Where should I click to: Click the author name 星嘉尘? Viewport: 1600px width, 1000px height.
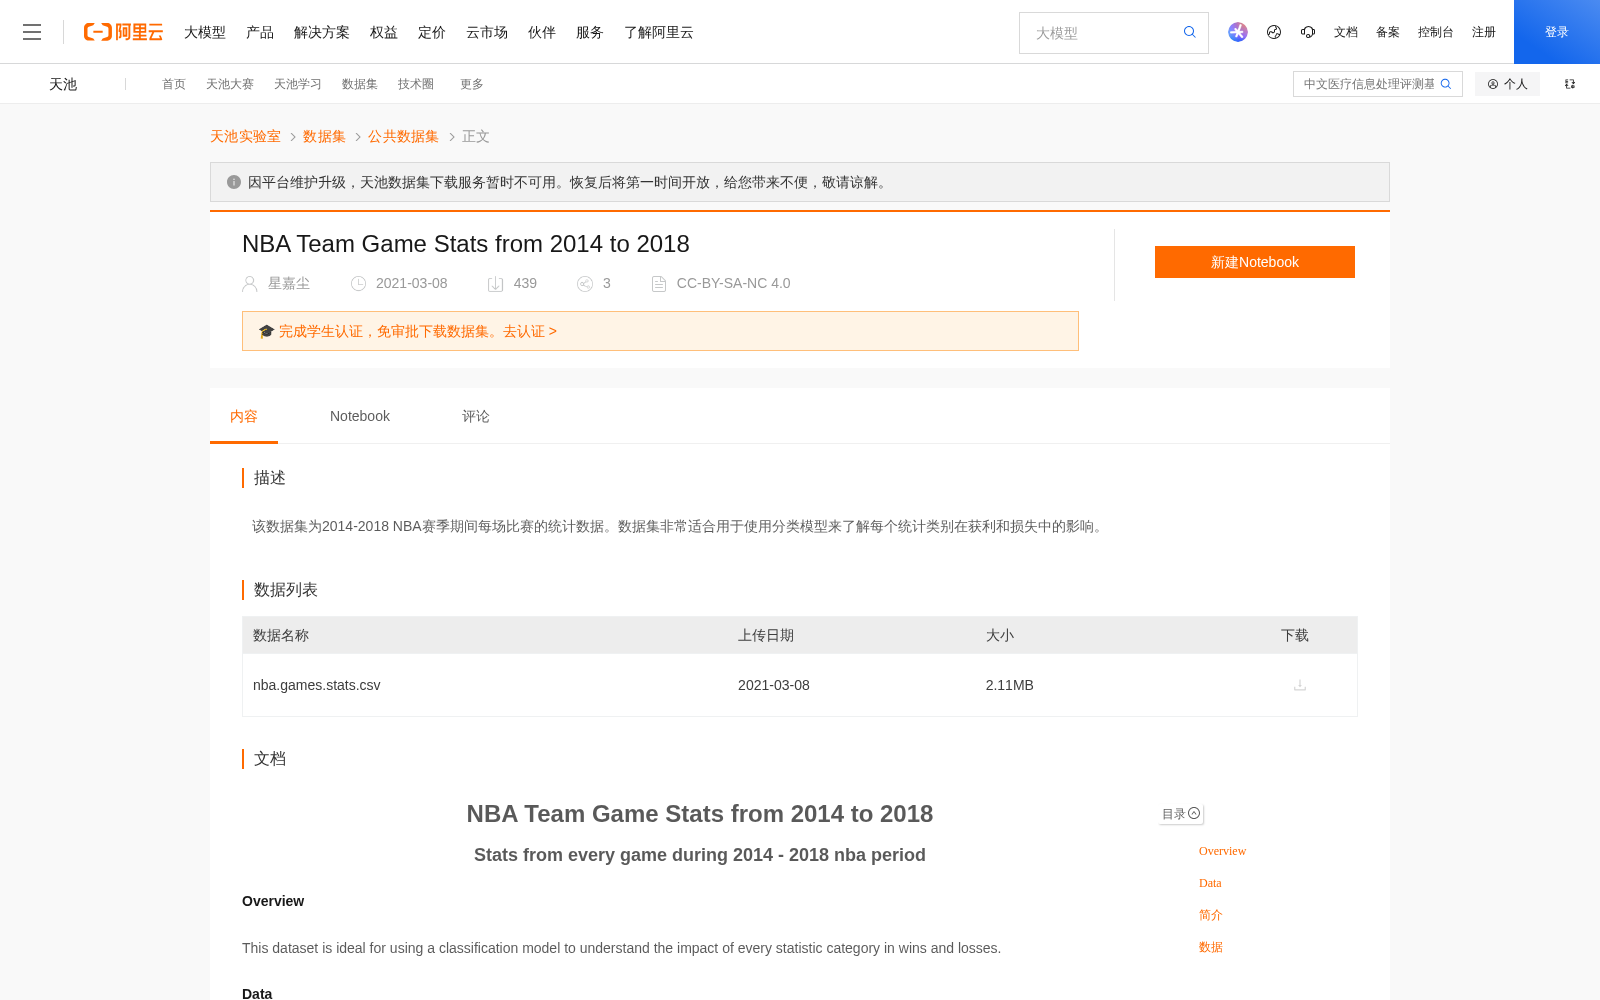pyautogui.click(x=289, y=284)
